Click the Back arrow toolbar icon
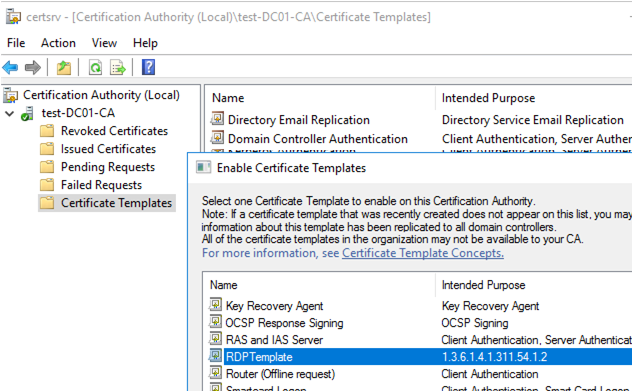The height and width of the screenshot is (391, 632). [10, 67]
